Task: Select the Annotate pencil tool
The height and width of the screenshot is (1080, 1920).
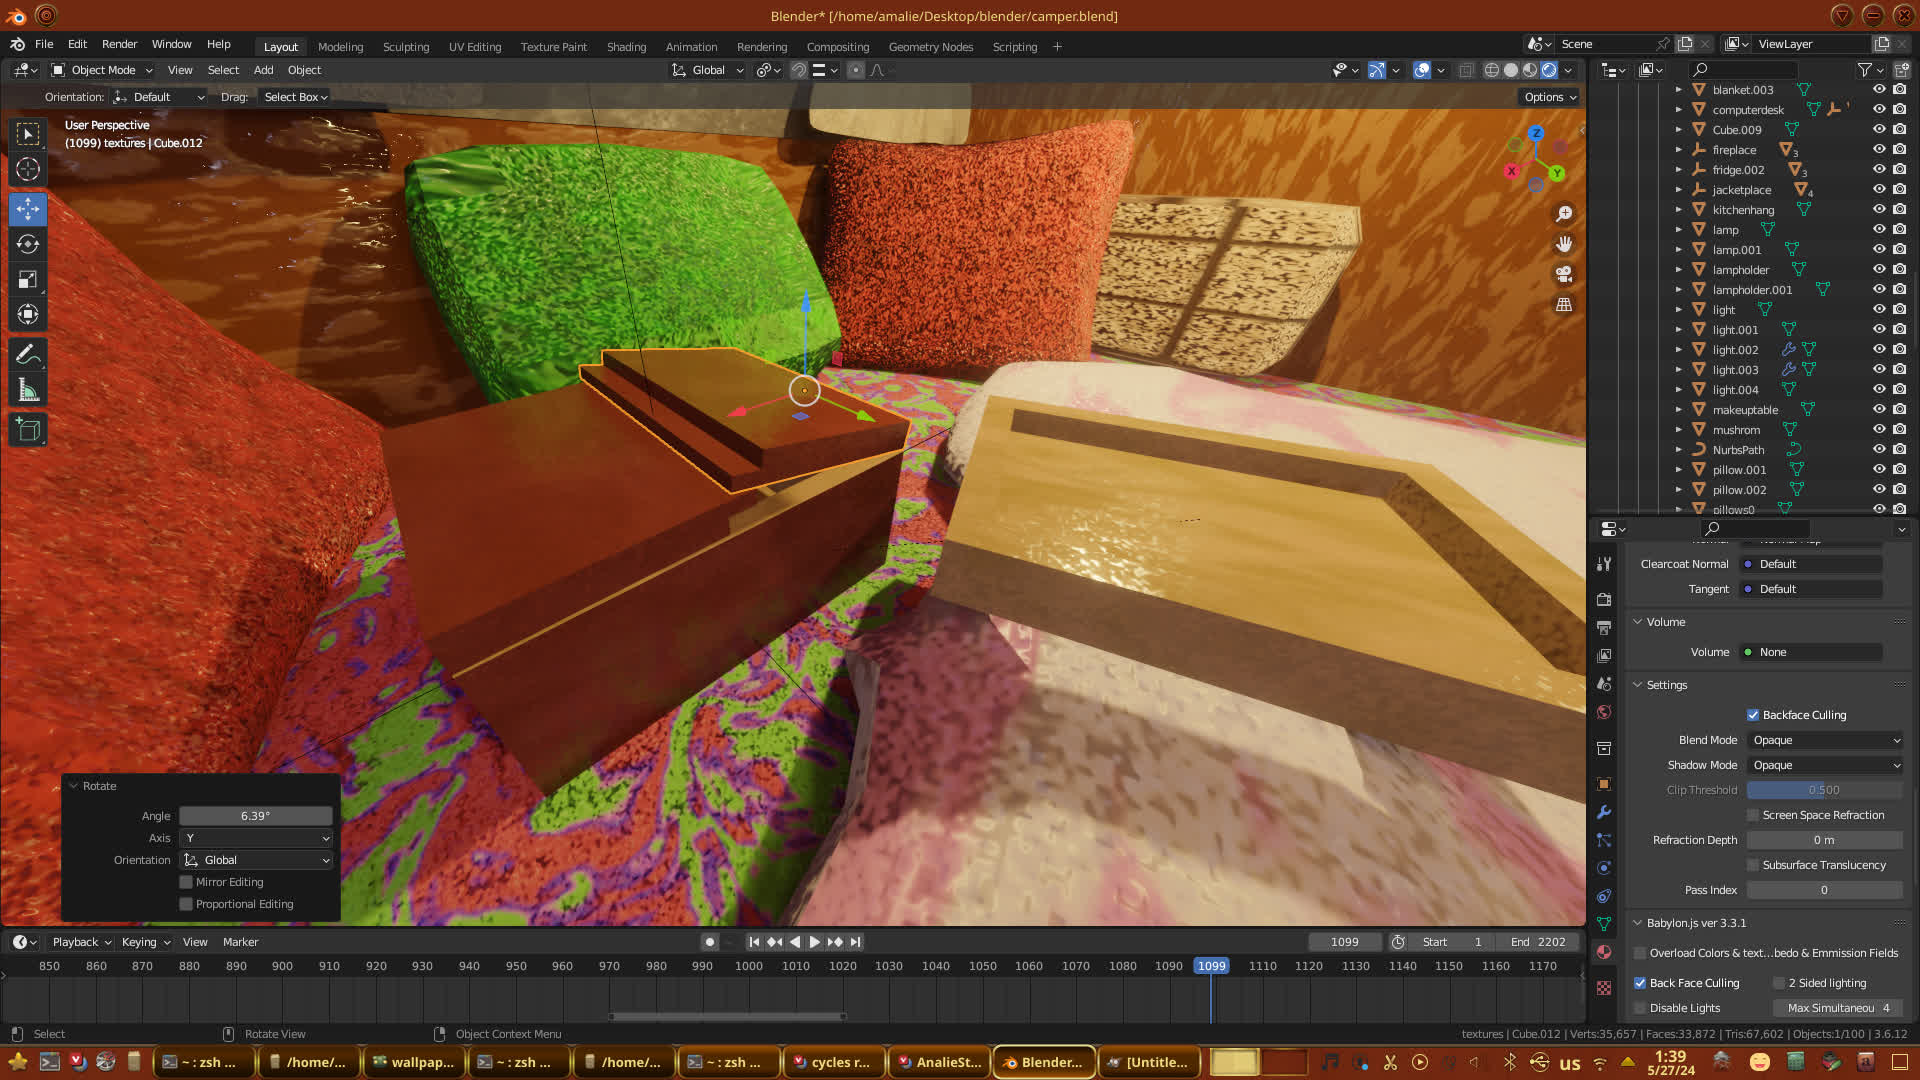Action: pyautogui.click(x=28, y=355)
